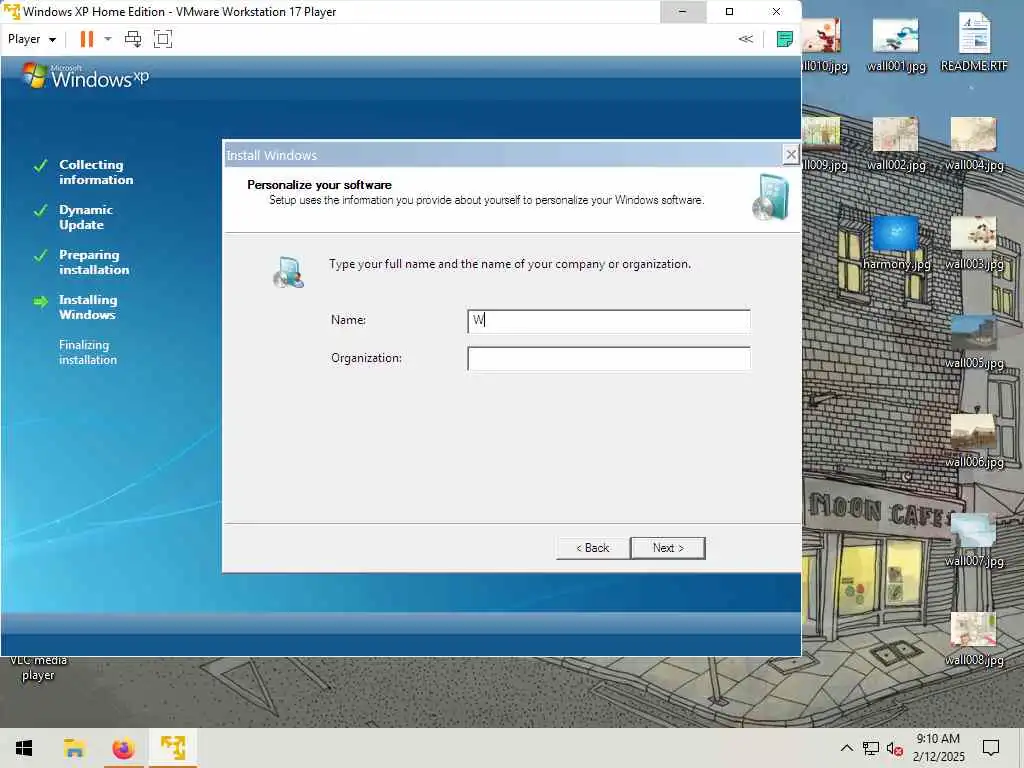Image resolution: width=1024 pixels, height=768 pixels.
Task: Select the wall002.jpg desktop icon
Action: [x=896, y=144]
